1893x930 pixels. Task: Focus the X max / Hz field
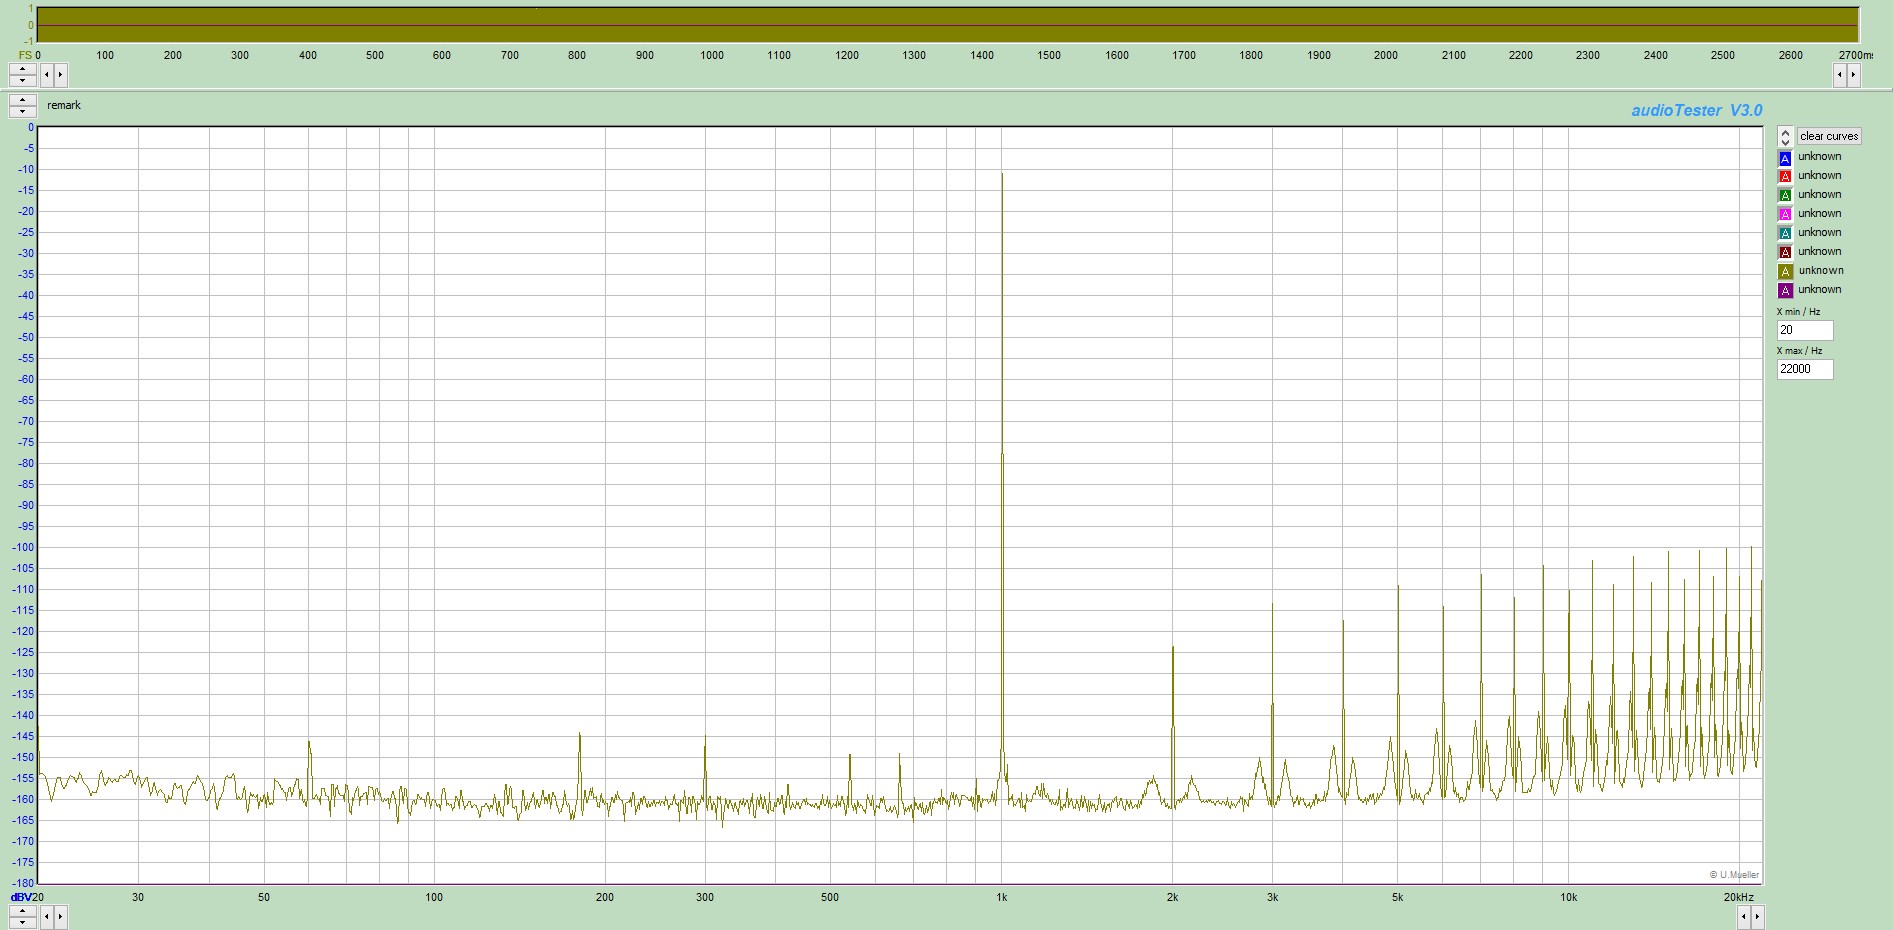[x=1805, y=369]
